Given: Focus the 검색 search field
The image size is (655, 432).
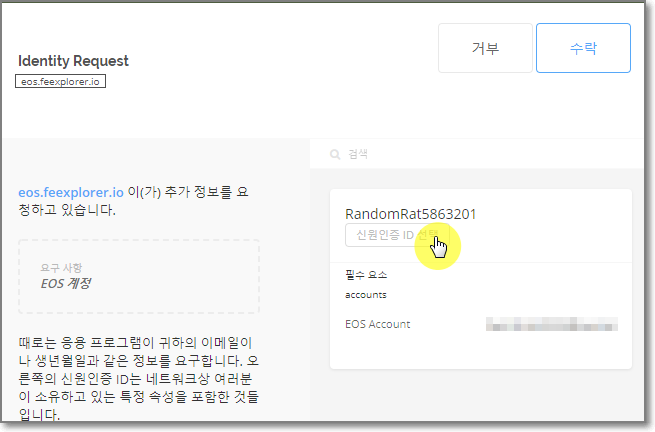Looking at the screenshot, I should click(477, 154).
